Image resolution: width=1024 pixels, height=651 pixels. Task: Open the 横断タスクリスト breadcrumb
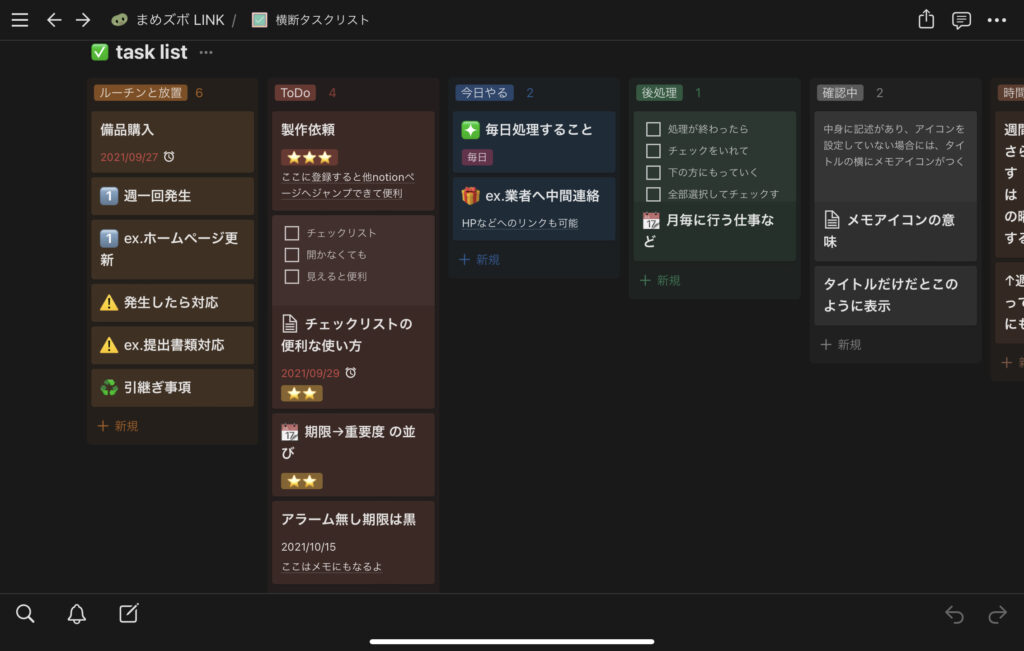(x=310, y=20)
